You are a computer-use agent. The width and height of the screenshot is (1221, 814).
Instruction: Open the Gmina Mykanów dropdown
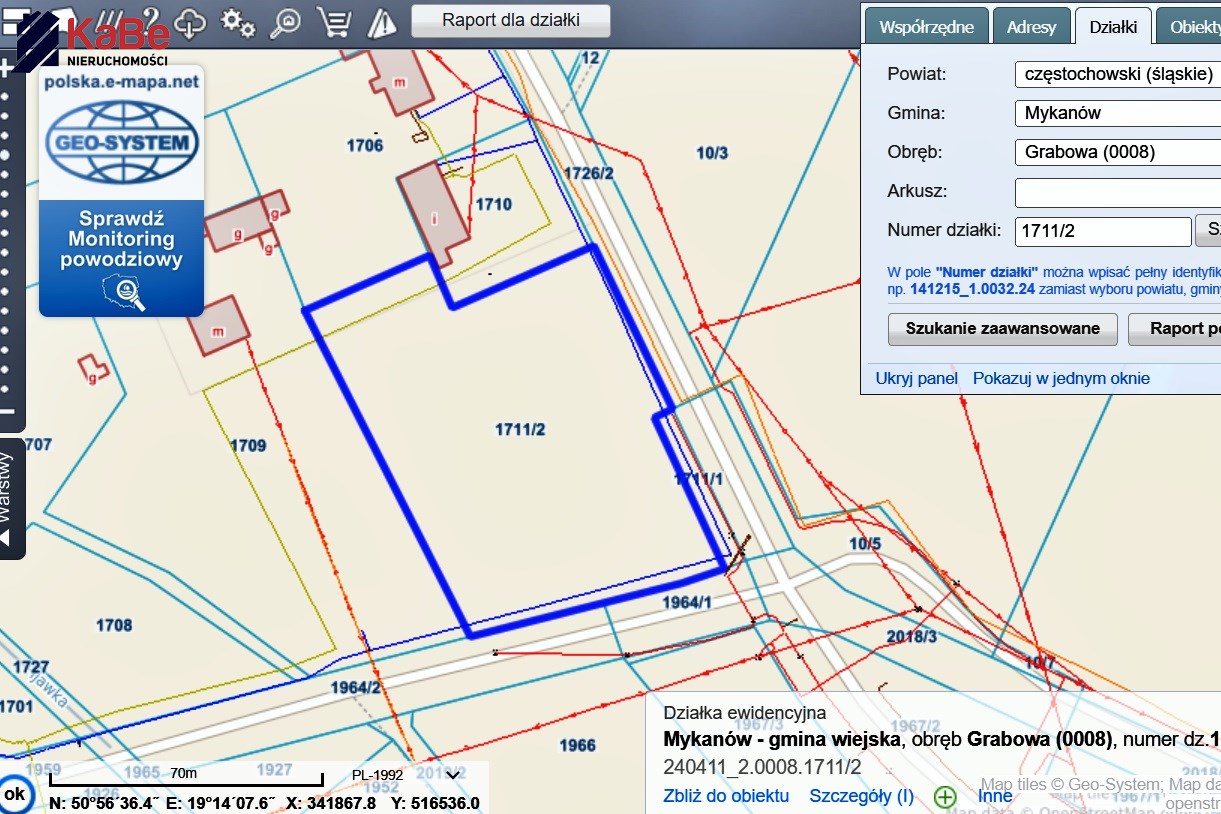coord(1117,113)
